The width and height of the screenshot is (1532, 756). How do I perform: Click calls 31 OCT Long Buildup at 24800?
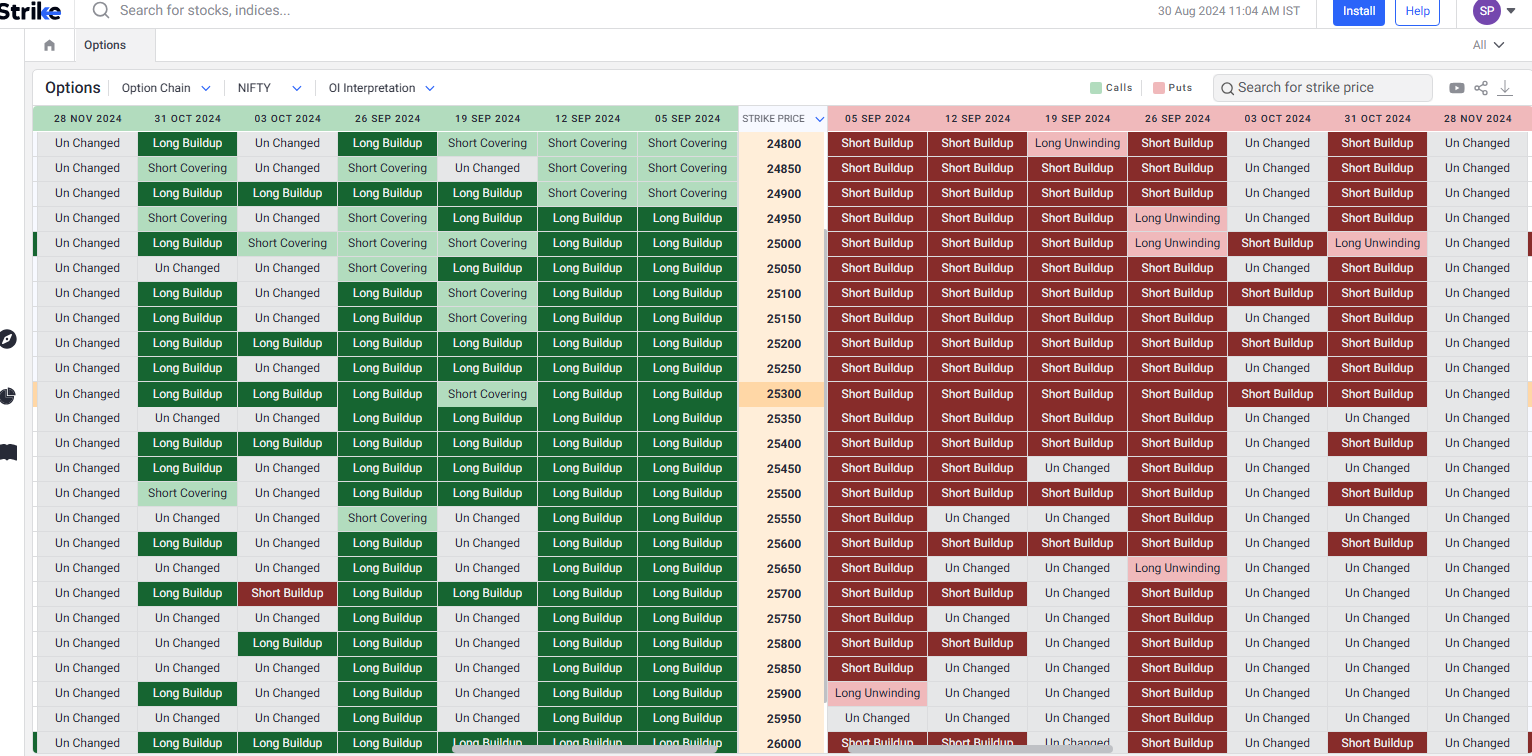[188, 143]
